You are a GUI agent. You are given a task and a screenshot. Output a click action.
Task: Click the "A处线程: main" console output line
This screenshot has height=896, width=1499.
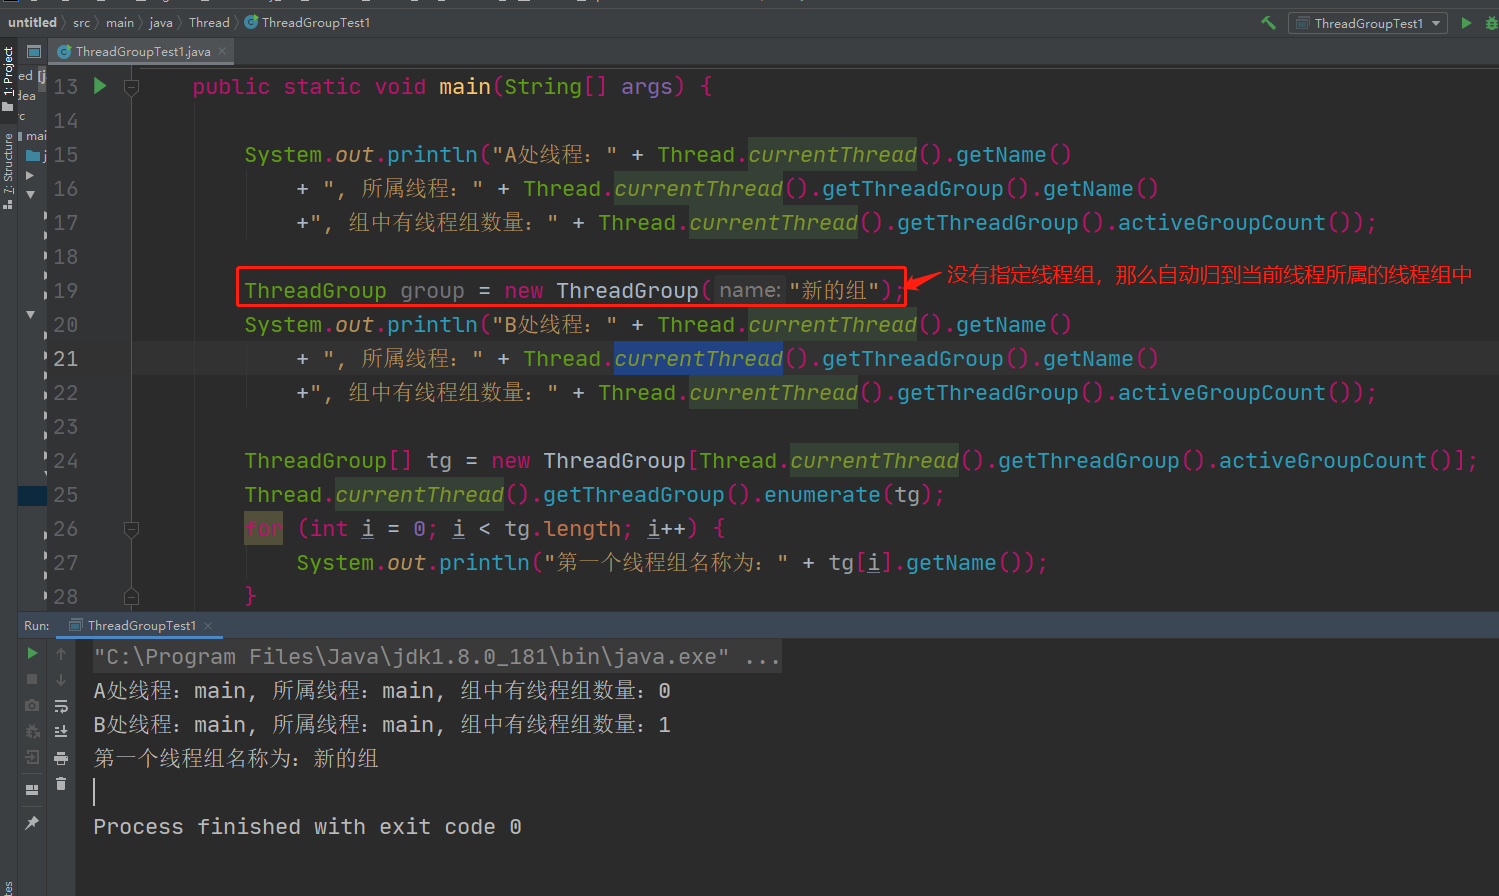382,691
